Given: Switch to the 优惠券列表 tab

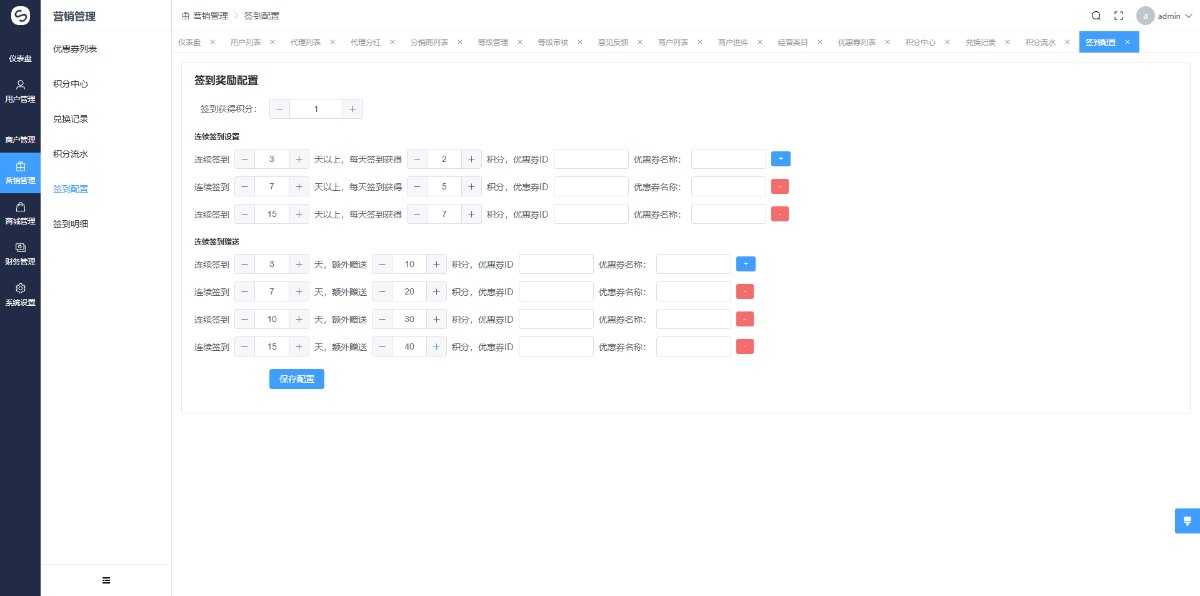Looking at the screenshot, I should point(856,43).
